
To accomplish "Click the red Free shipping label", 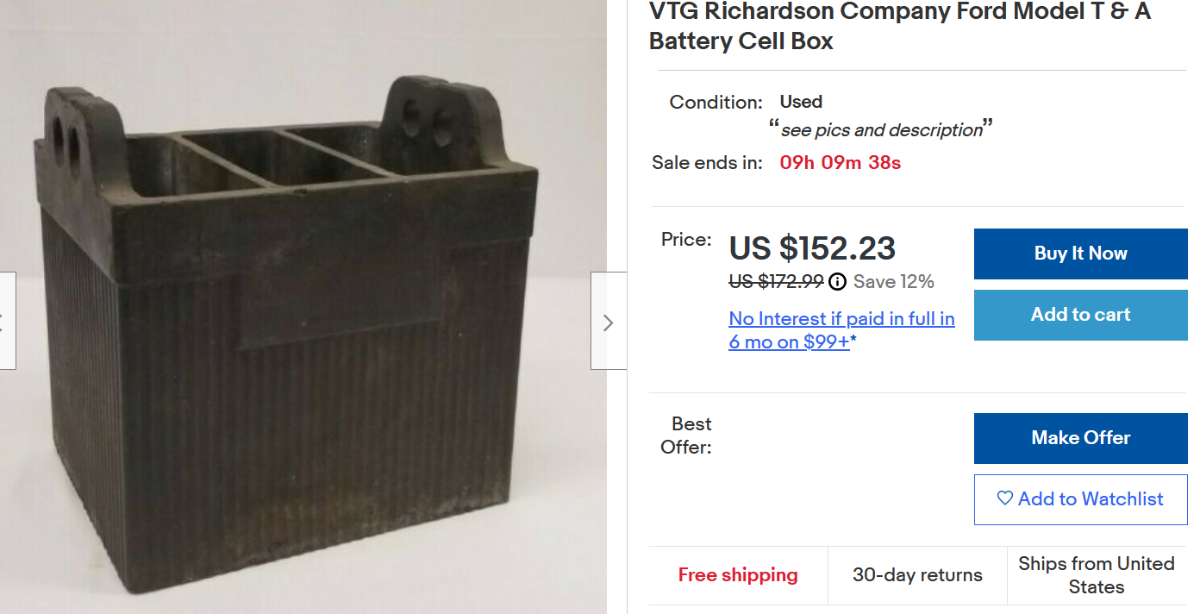I will coord(738,575).
